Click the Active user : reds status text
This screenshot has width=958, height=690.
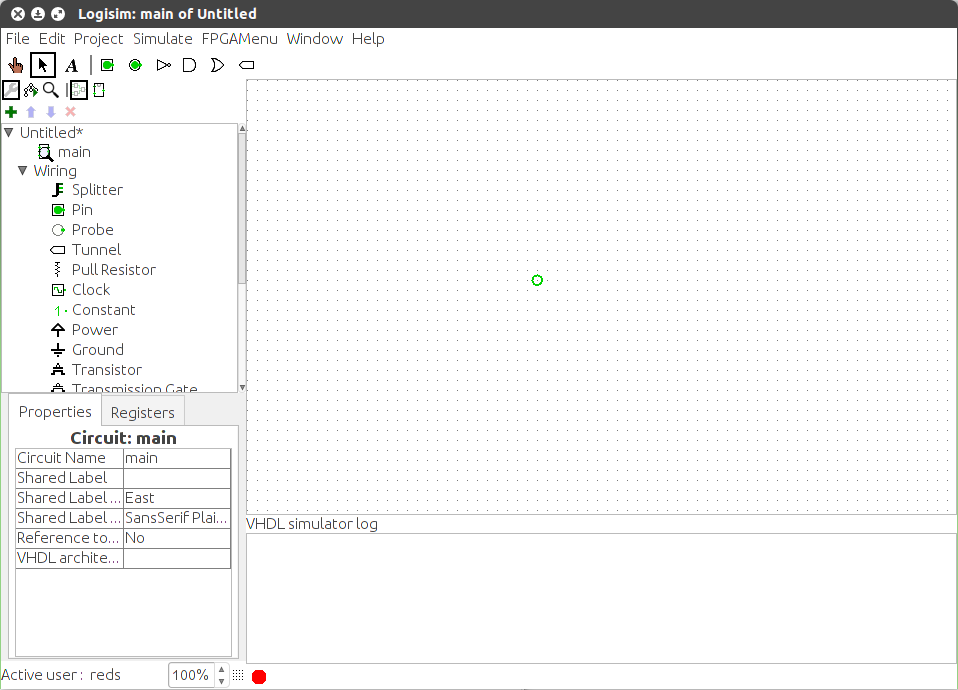[61, 675]
